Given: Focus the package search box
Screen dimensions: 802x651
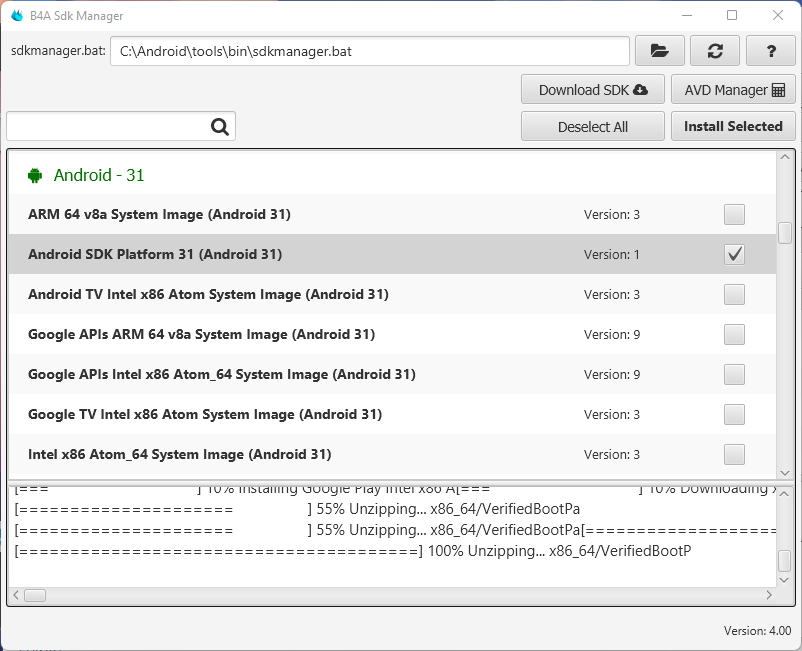Looking at the screenshot, I should pyautogui.click(x=108, y=126).
